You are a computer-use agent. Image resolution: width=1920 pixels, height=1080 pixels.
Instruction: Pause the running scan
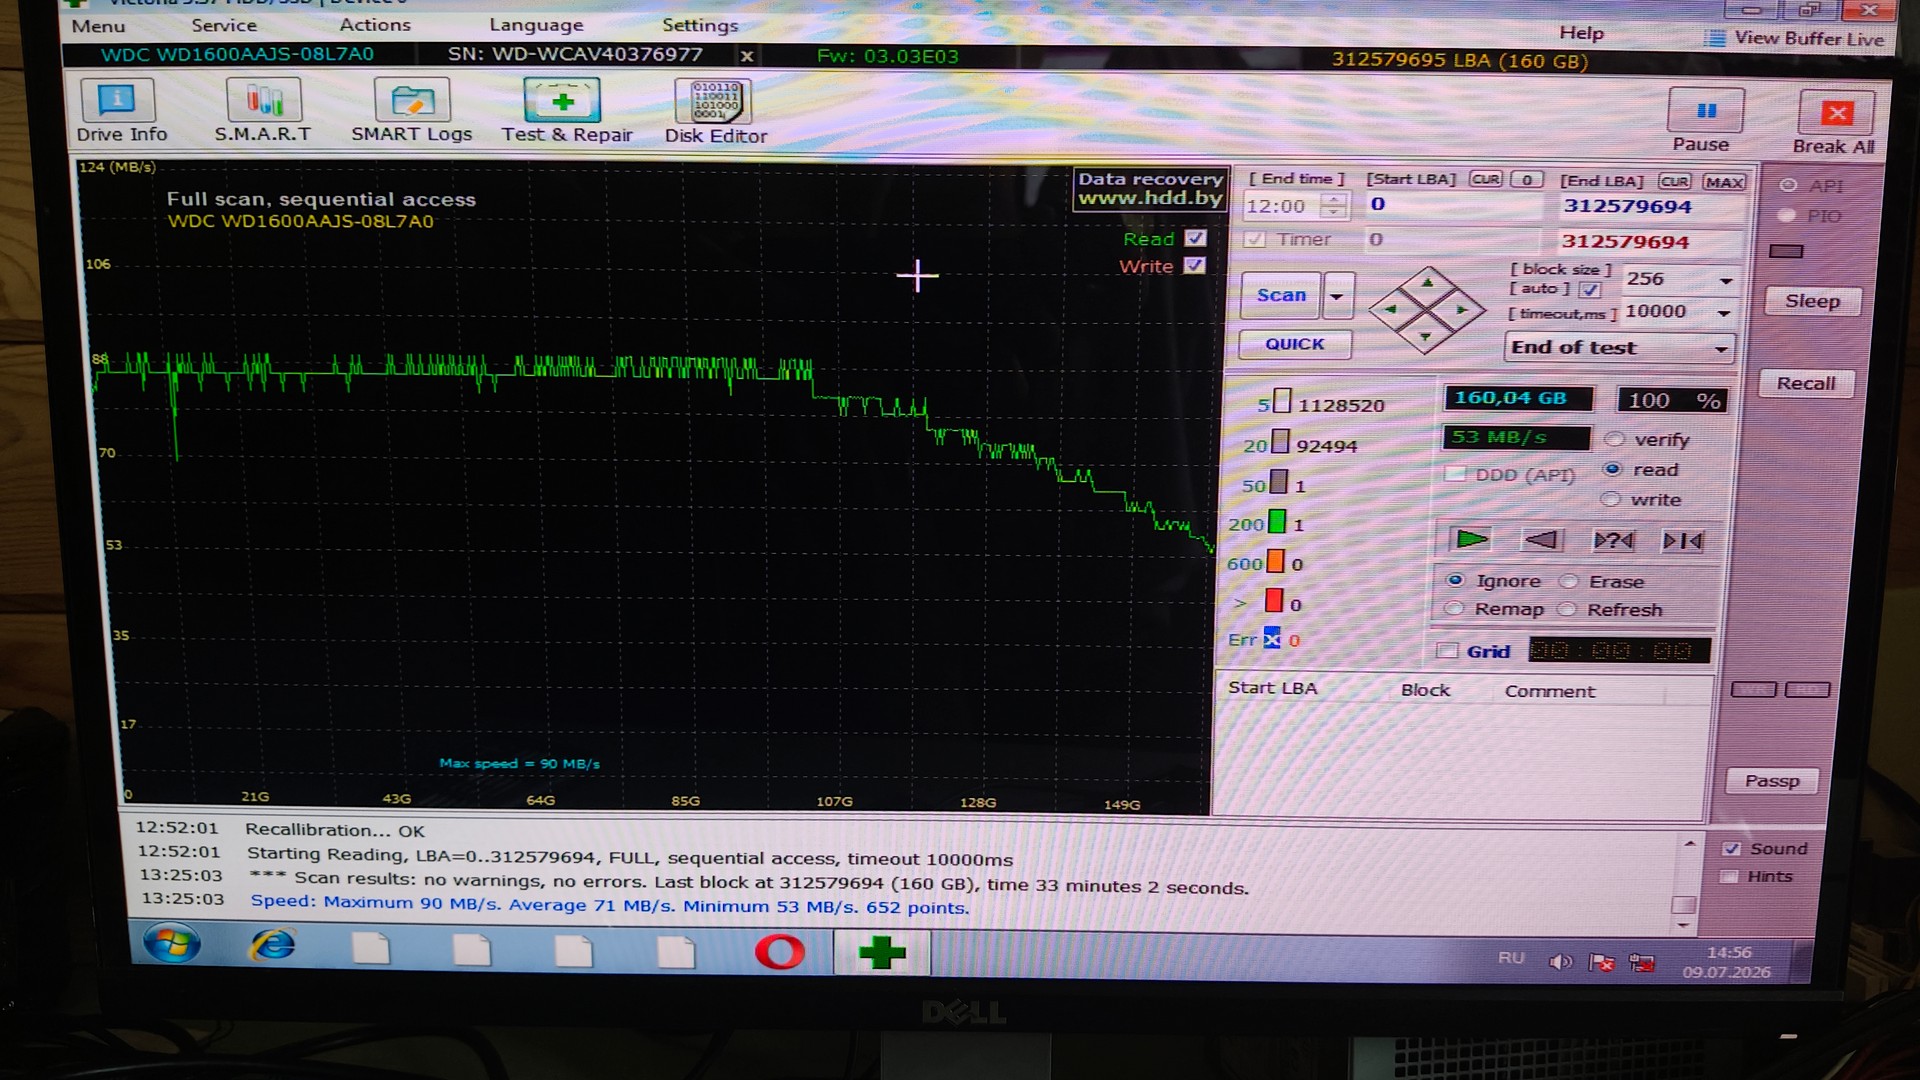point(1704,120)
